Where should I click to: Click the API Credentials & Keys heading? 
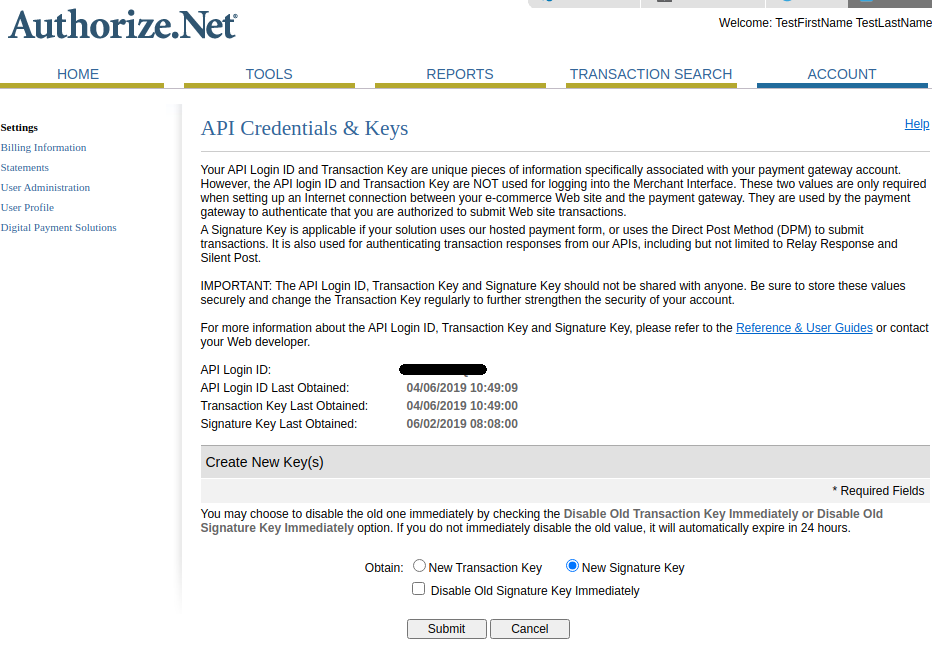tap(304, 128)
